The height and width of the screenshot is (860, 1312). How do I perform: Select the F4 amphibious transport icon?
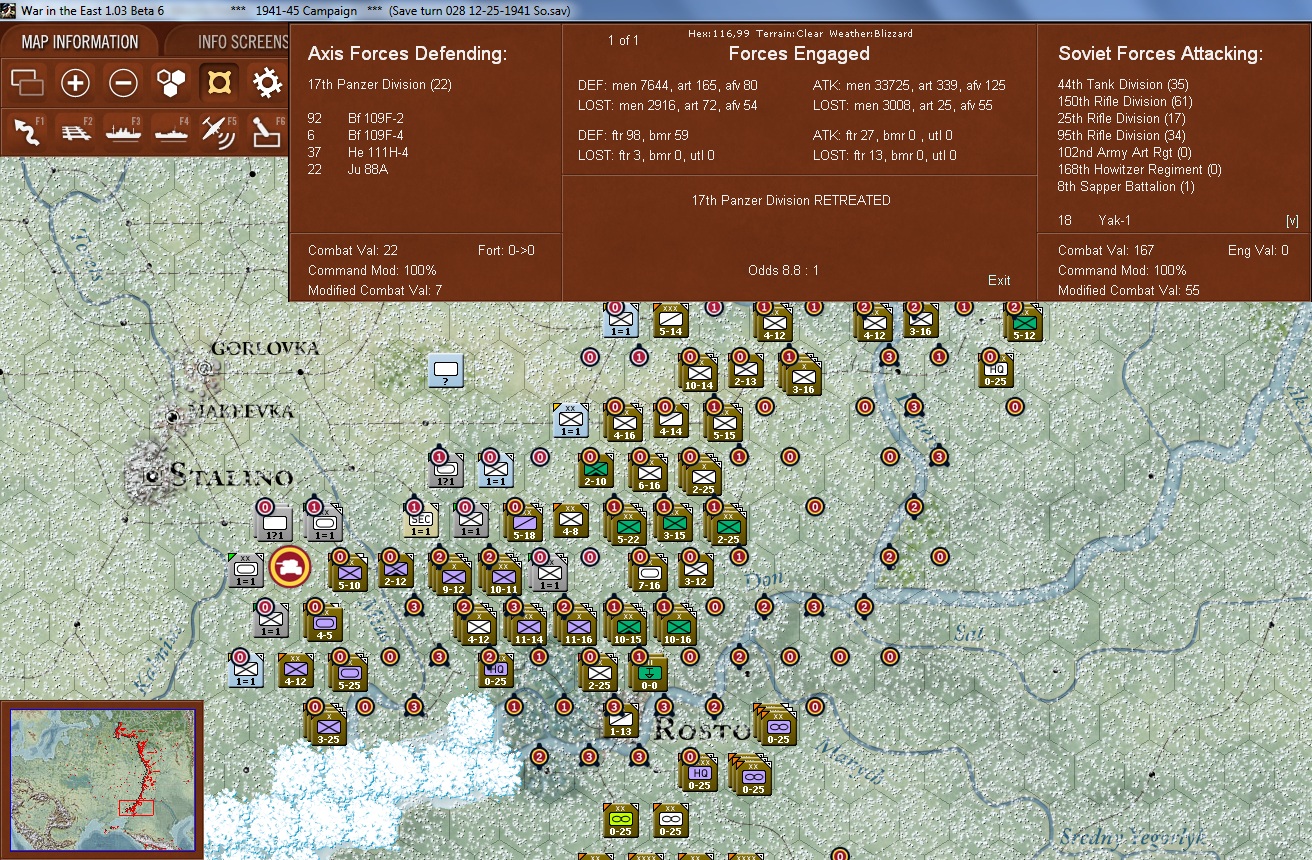pos(172,130)
